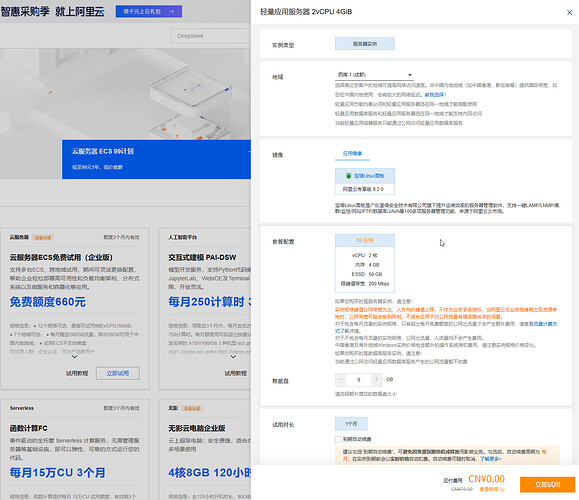Screen dimensions: 579x500
Task: Select the 服务器实例 instance type option
Action: (365, 44)
